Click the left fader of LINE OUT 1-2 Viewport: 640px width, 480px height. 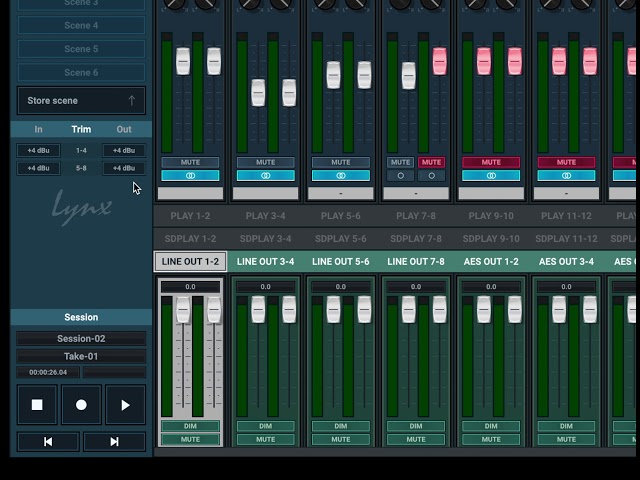183,309
